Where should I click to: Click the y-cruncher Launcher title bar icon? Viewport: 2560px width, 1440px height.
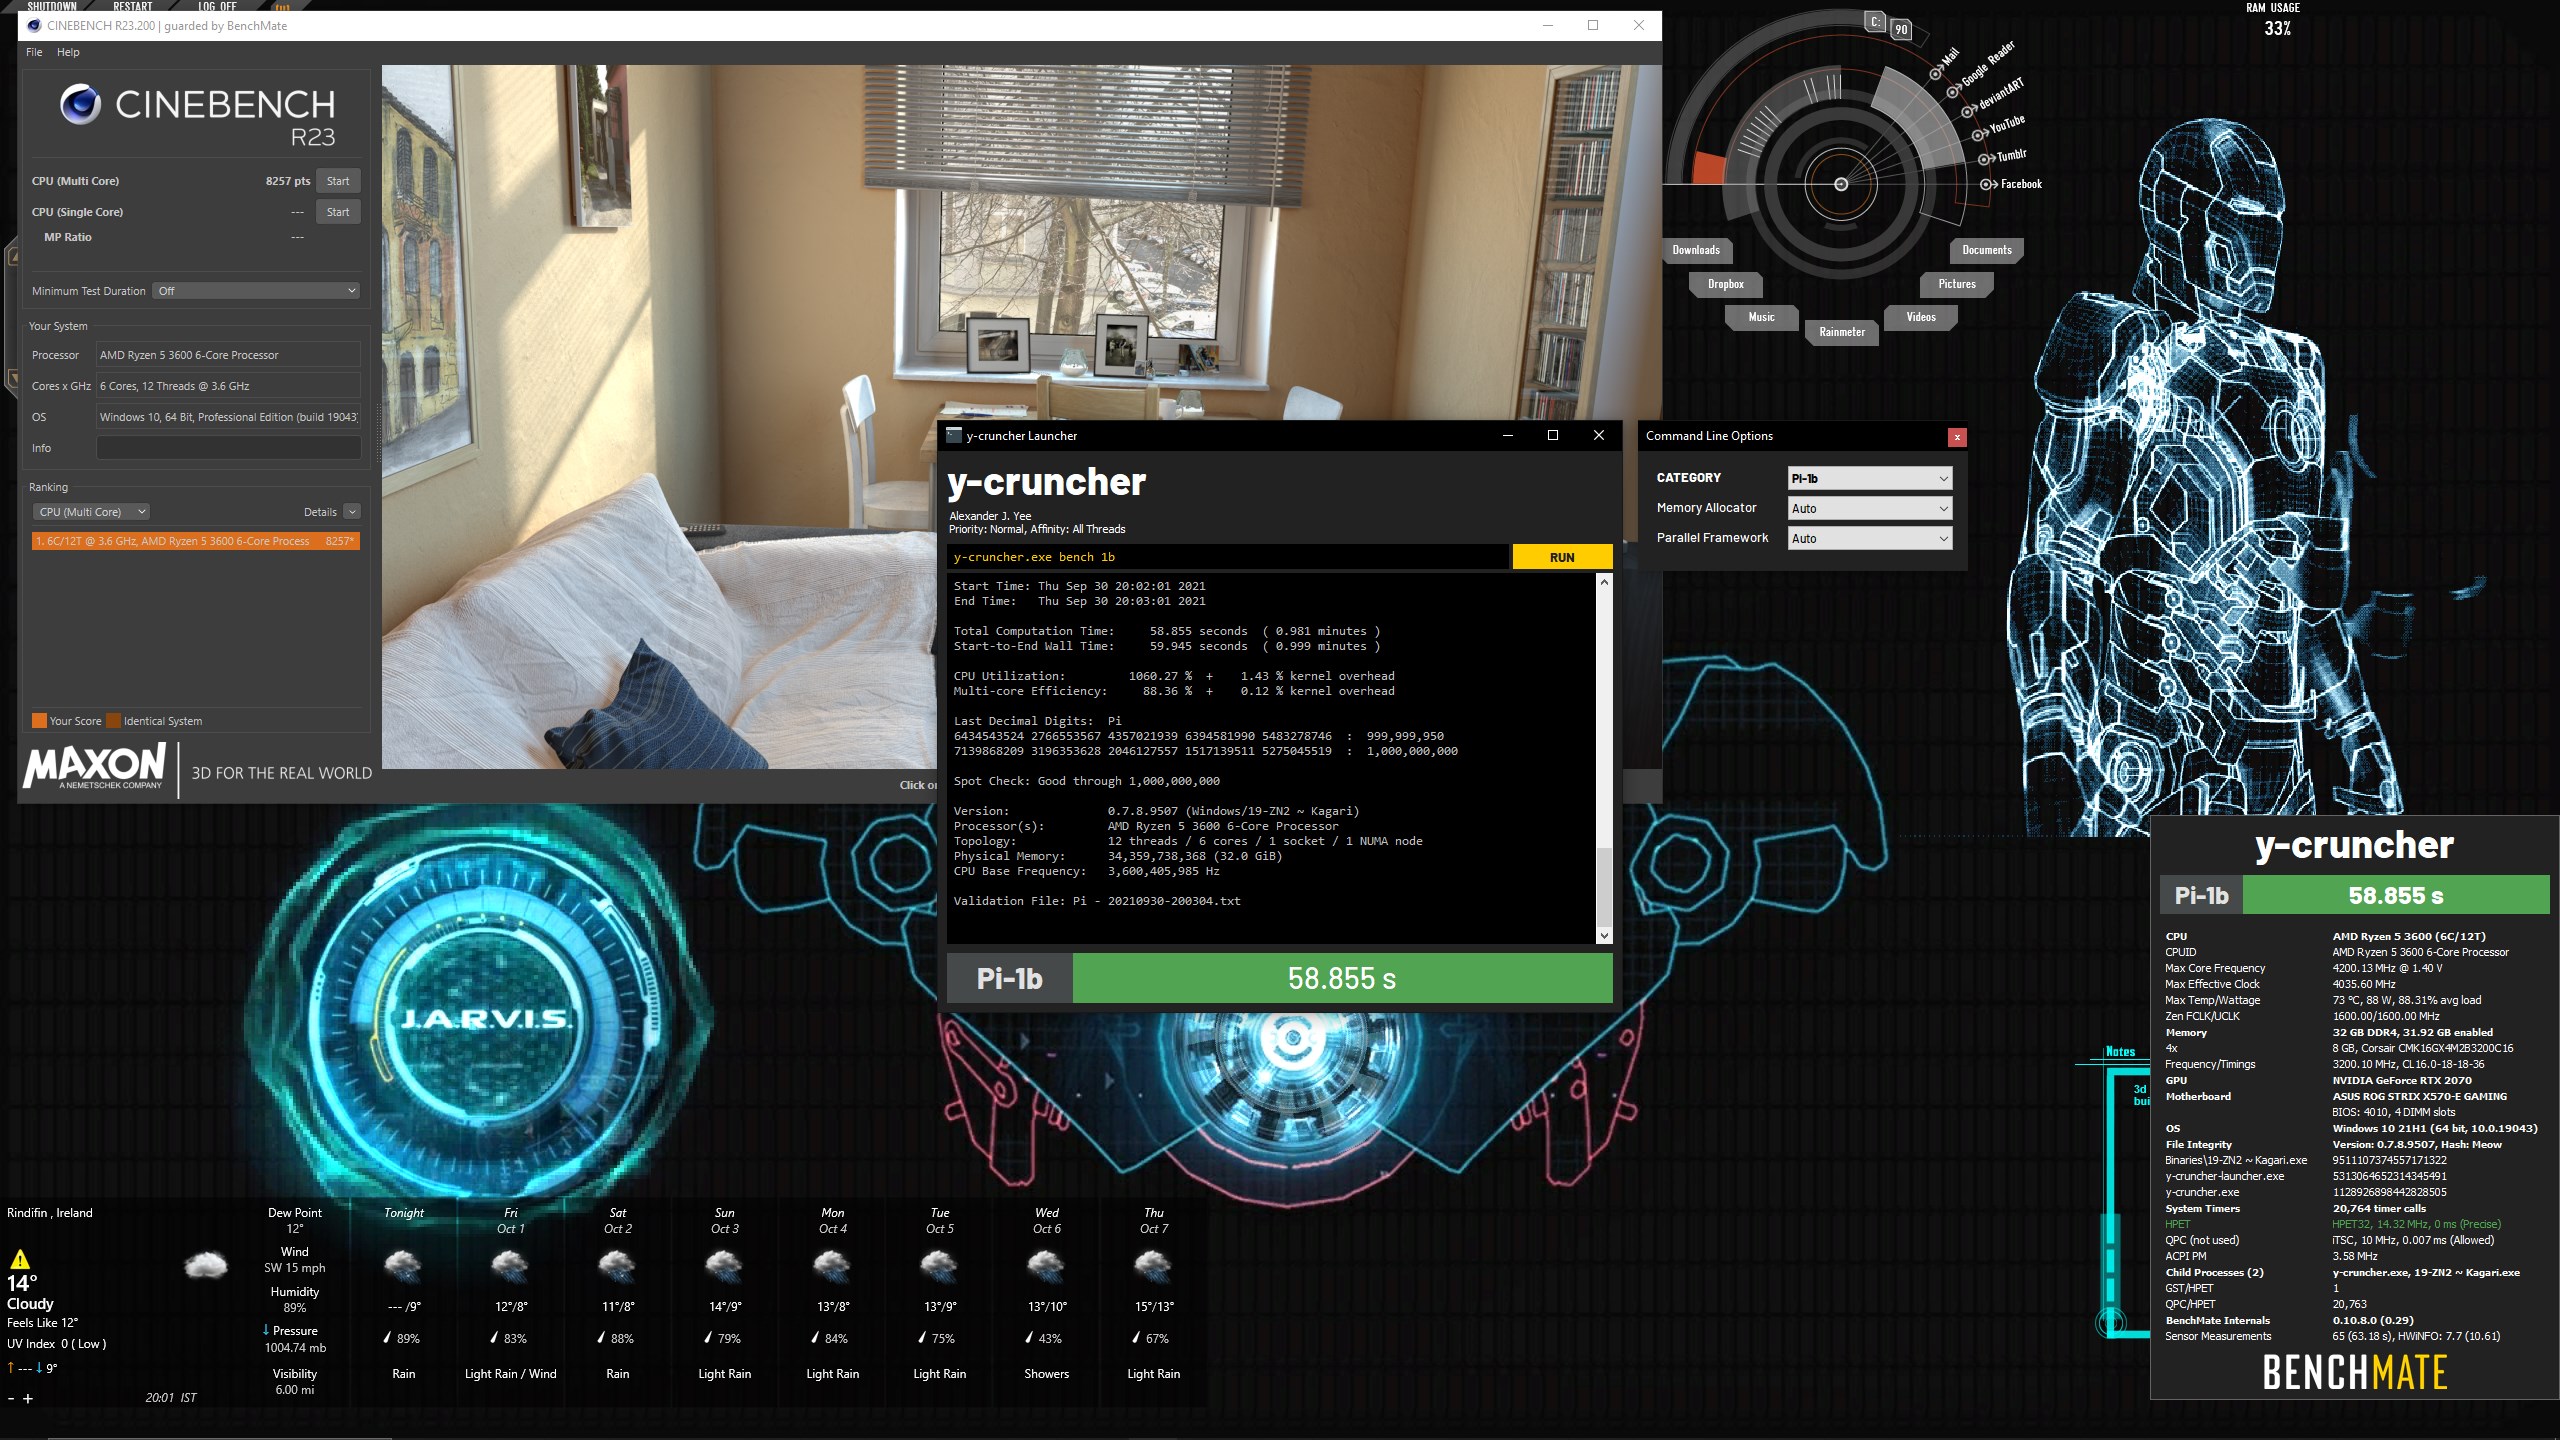pyautogui.click(x=954, y=435)
